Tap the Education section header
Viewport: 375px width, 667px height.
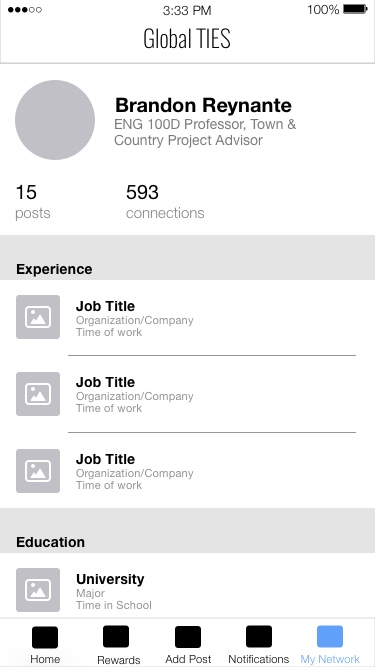pyautogui.click(x=50, y=542)
